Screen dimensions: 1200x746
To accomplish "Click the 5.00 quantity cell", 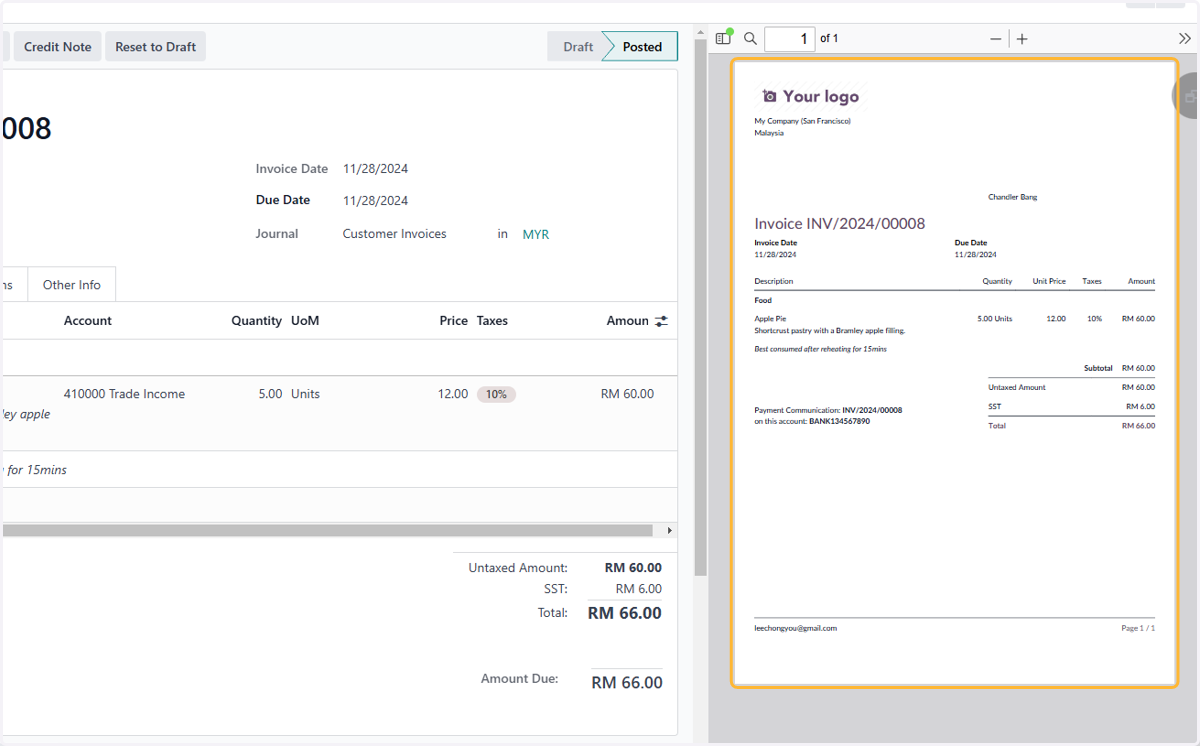I will point(270,394).
